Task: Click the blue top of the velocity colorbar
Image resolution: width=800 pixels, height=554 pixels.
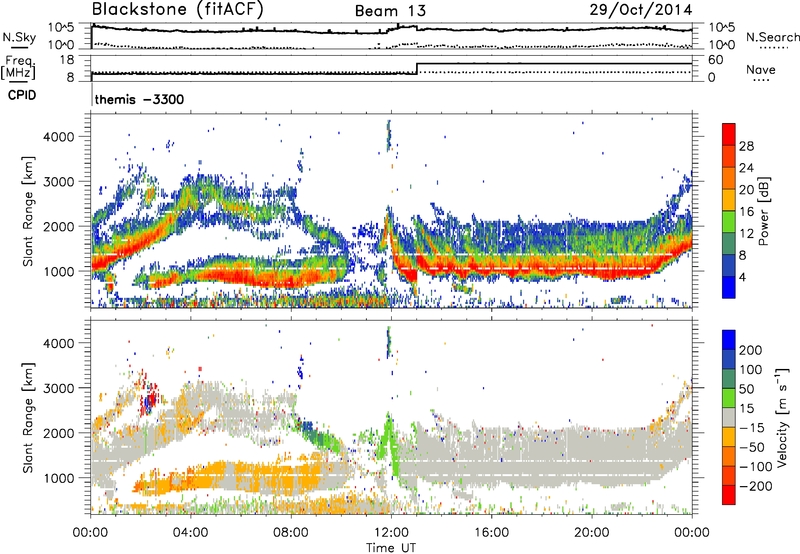Action: [729, 339]
